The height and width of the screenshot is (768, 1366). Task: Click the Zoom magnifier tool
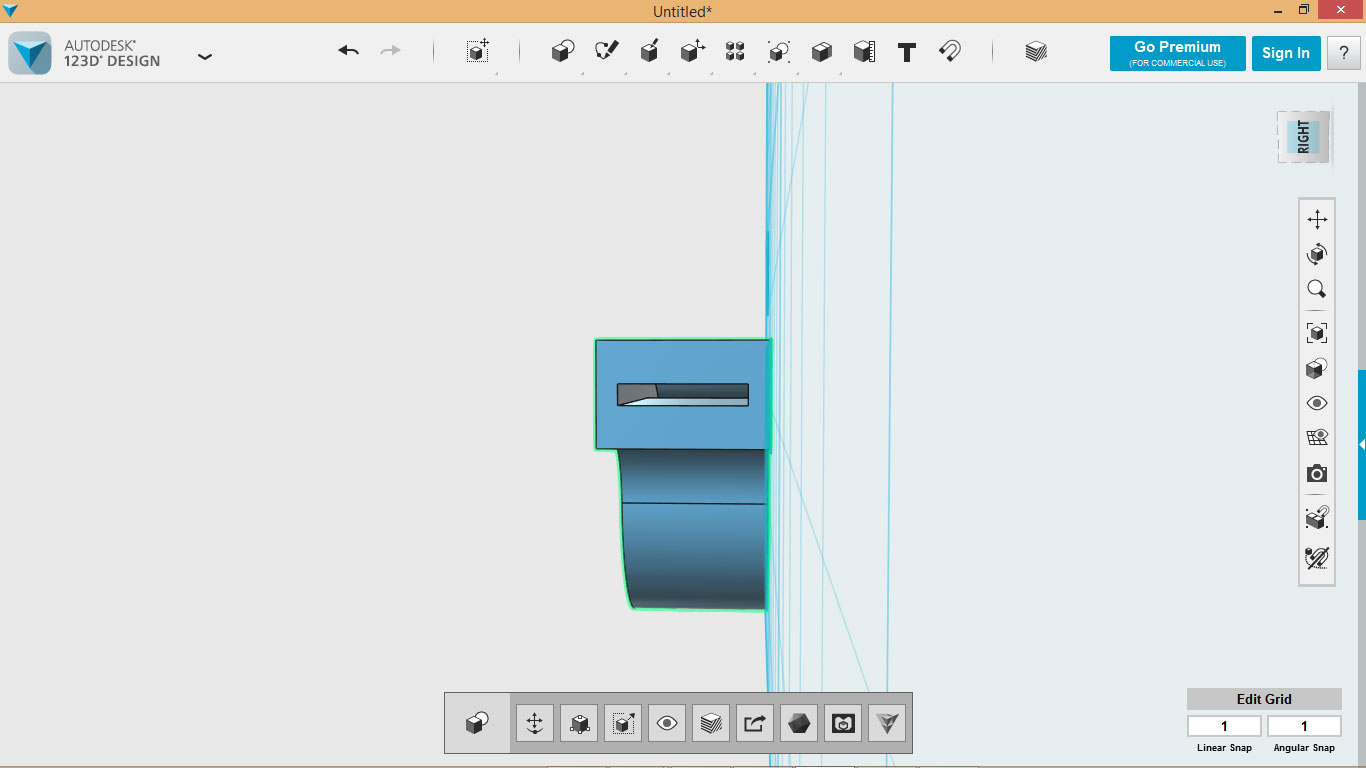click(x=1317, y=288)
